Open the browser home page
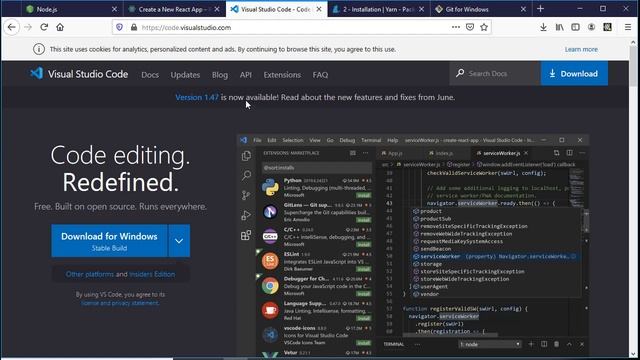 [x=60, y=27]
